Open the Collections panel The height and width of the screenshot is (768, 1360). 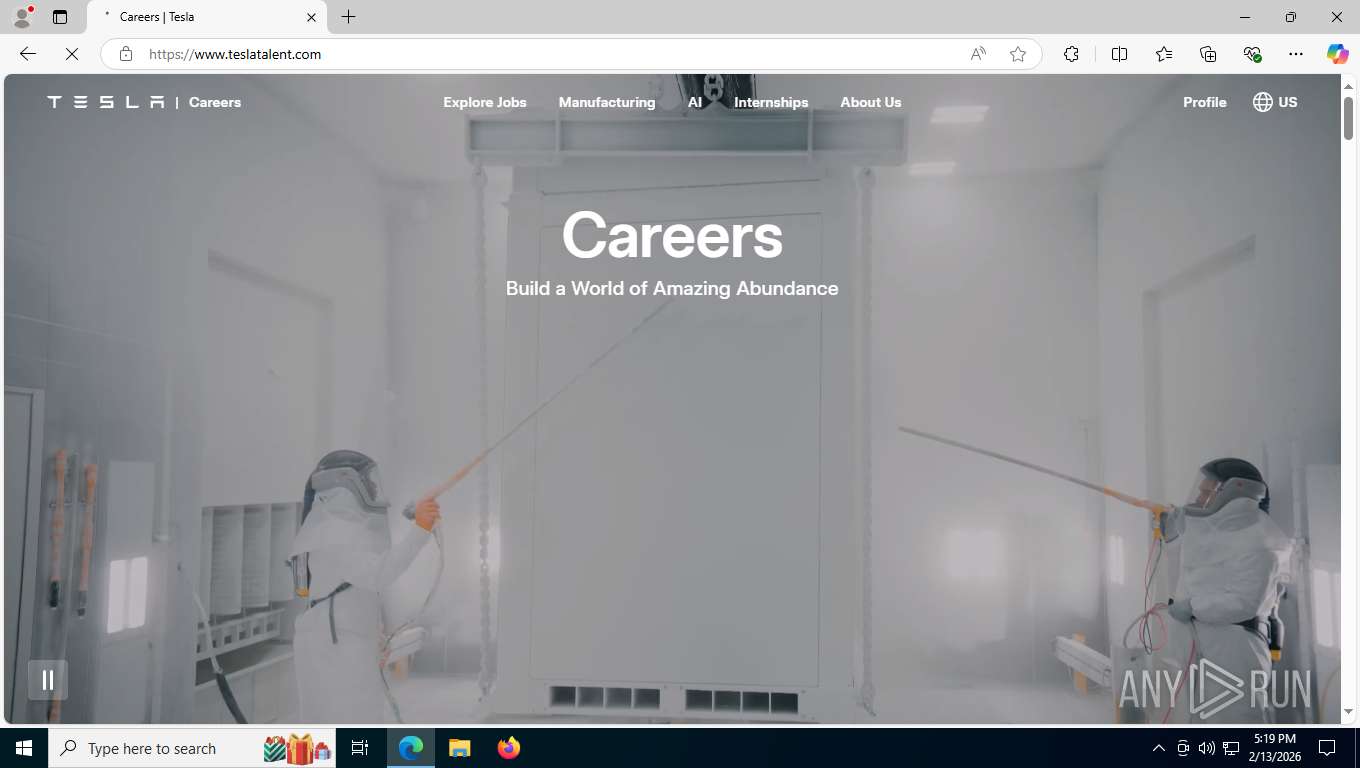(1208, 54)
